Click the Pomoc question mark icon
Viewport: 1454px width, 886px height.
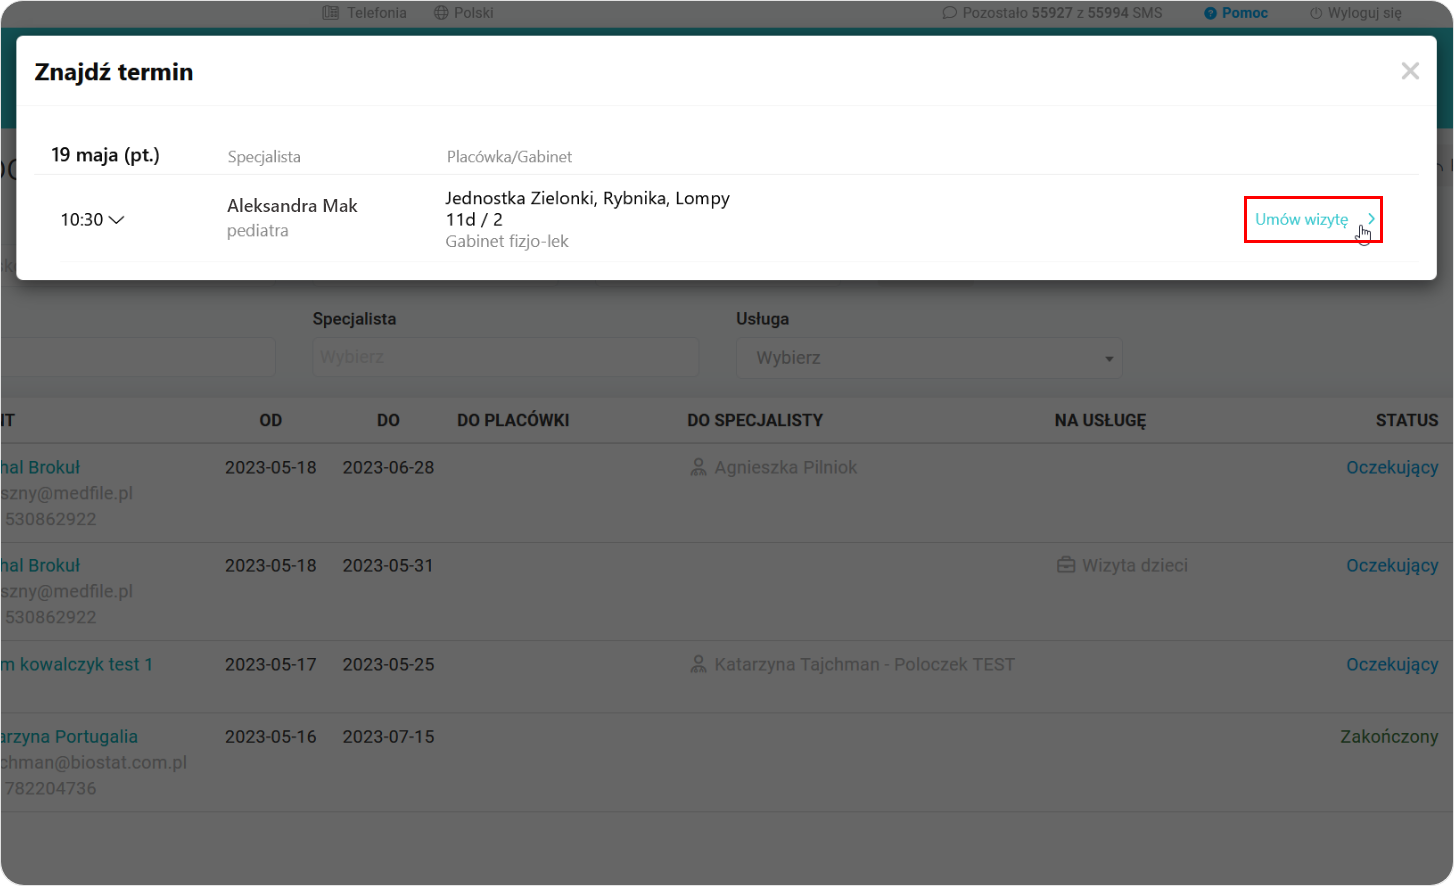[1210, 13]
